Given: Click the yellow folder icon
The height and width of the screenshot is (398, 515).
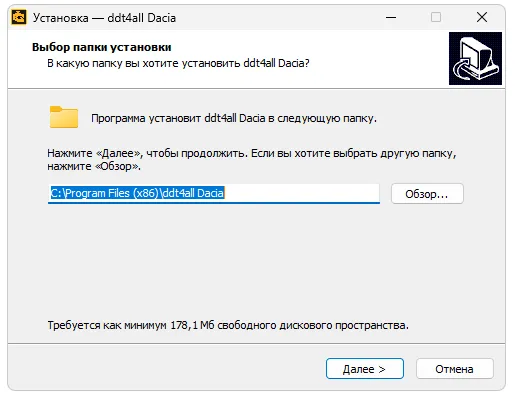Looking at the screenshot, I should [x=64, y=117].
